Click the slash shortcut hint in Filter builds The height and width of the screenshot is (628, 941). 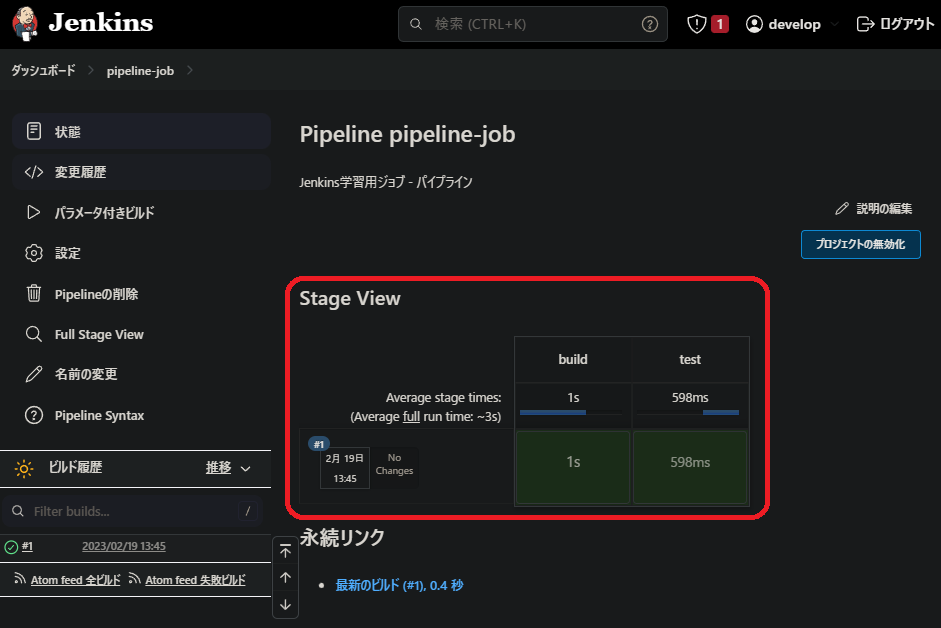[x=248, y=511]
